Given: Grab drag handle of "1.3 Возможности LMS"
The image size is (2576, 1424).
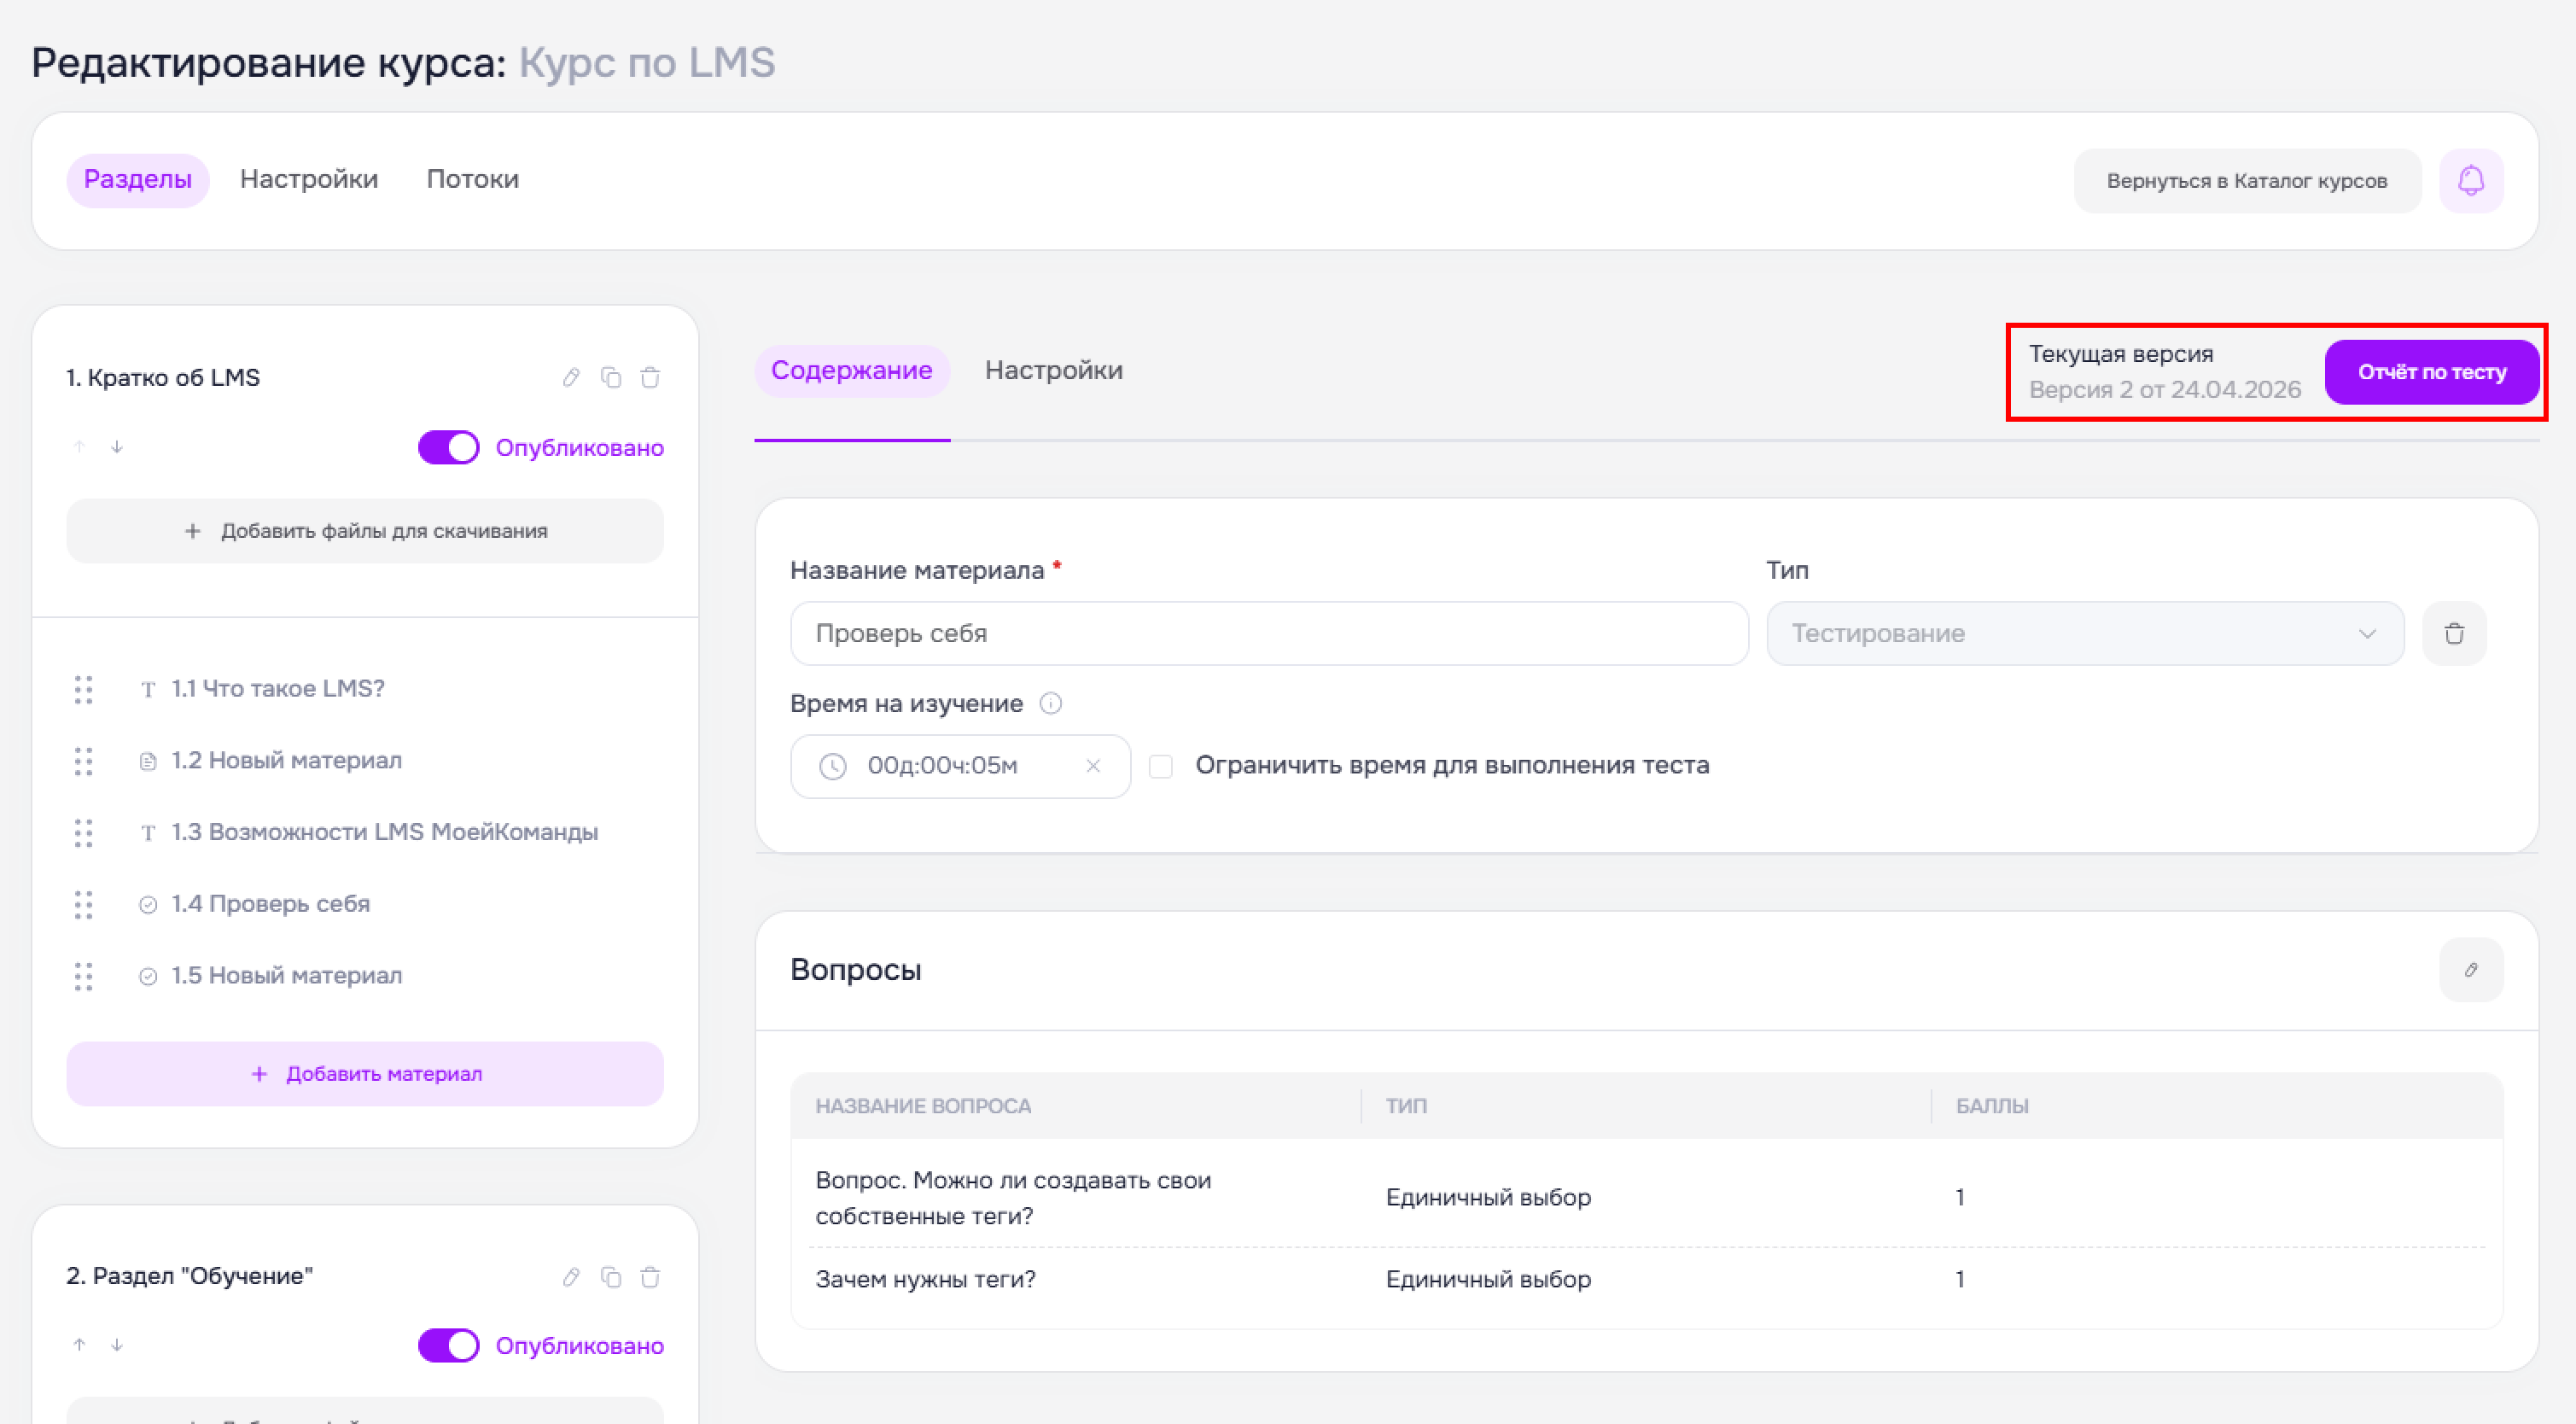Looking at the screenshot, I should [84, 832].
